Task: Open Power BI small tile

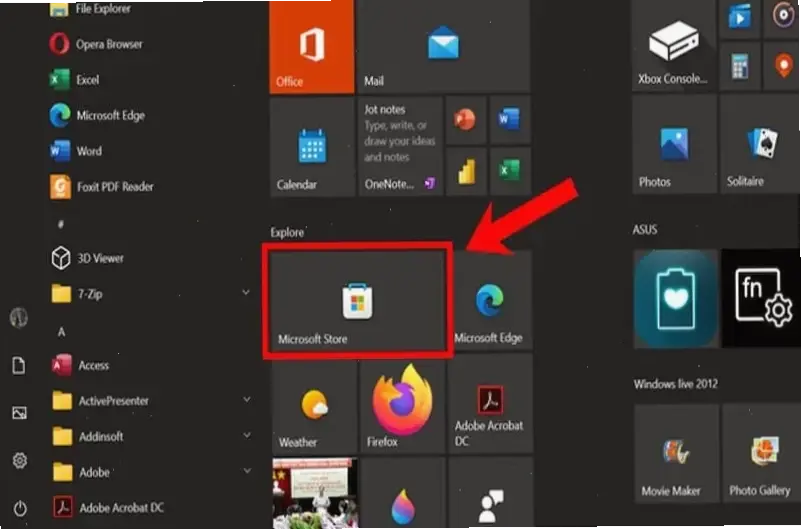Action: [466, 171]
